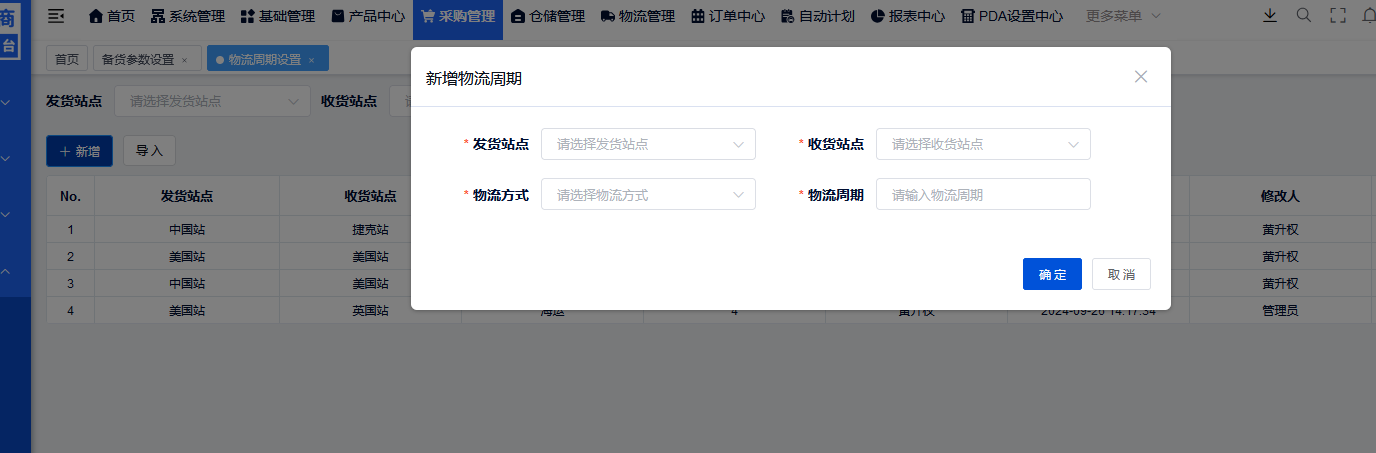Focus the 物流周期 input field

(983, 194)
